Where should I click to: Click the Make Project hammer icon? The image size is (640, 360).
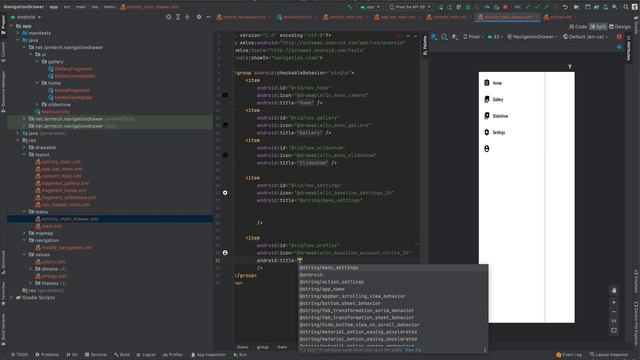350,7
